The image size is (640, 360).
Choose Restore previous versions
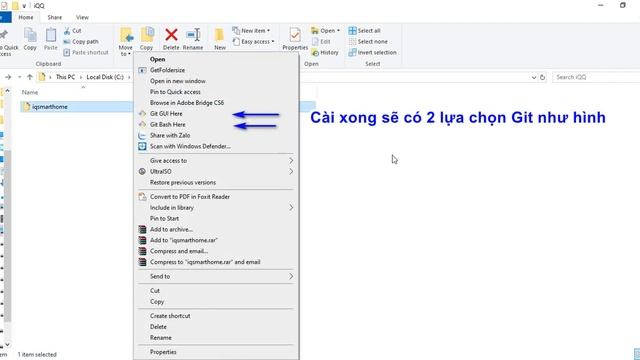[x=217, y=182]
